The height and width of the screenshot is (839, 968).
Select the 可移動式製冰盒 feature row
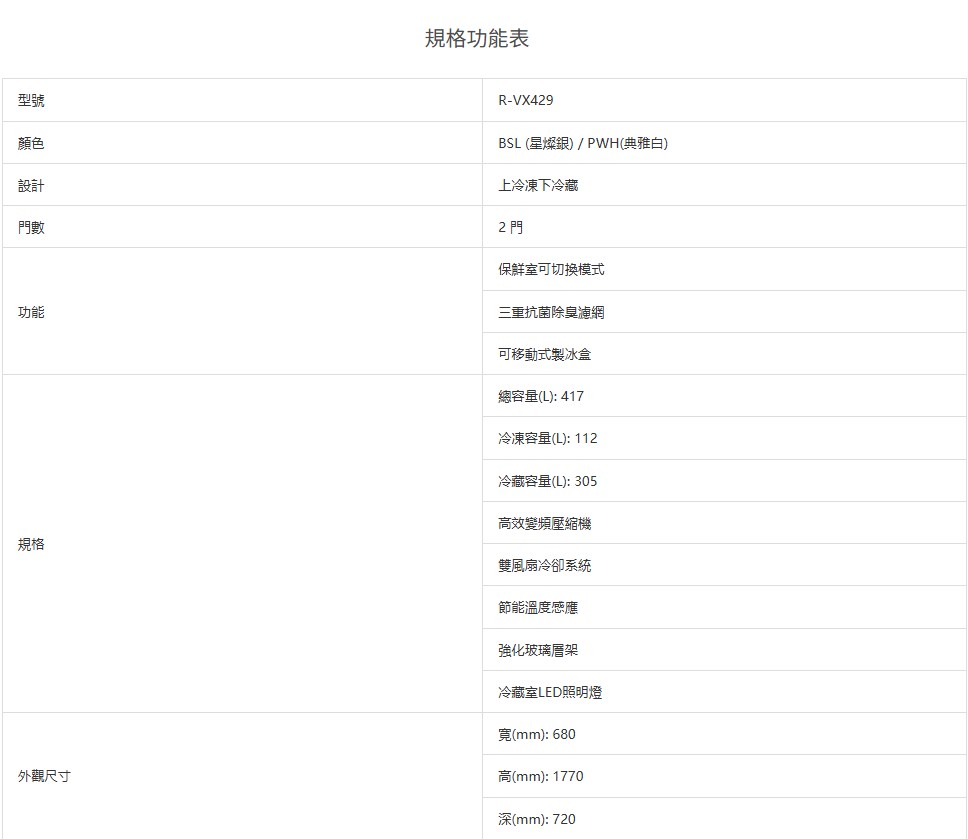click(x=544, y=354)
